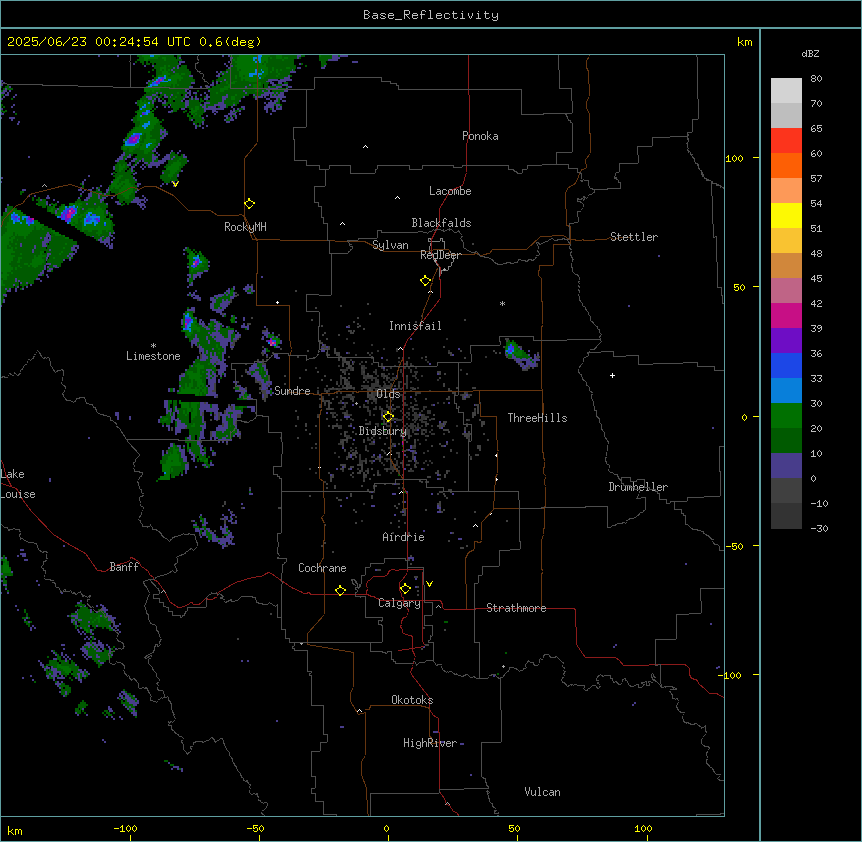Click the Didsbury city label
Viewport: 862px width, 842px height.
pos(383,431)
